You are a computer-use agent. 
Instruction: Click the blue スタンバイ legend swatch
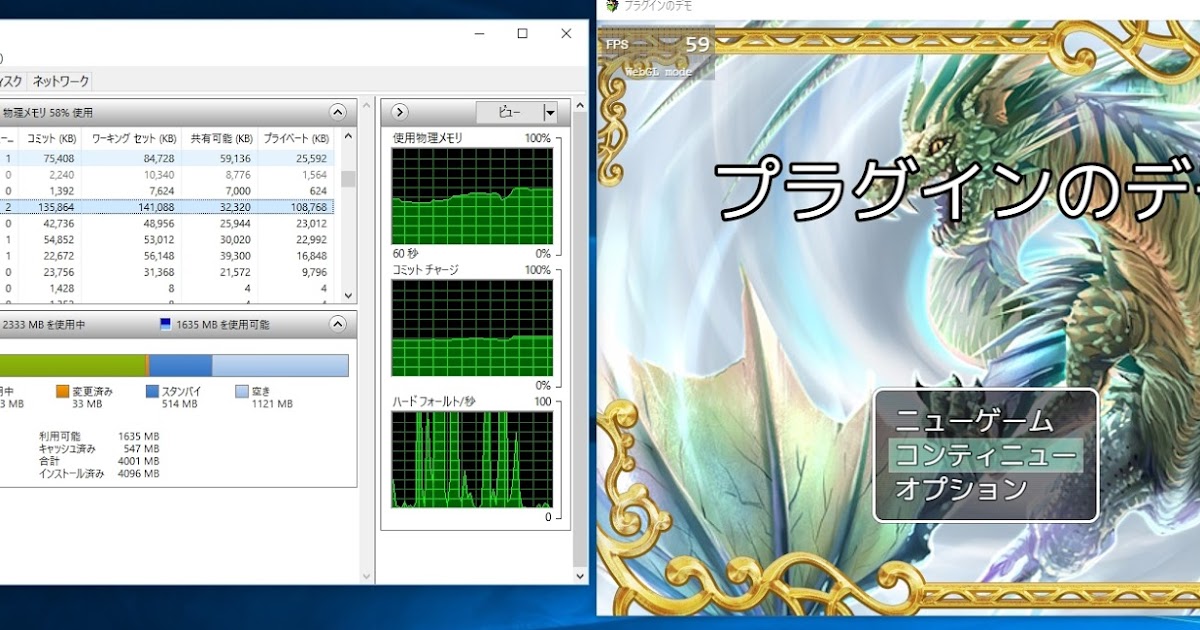pyautogui.click(x=153, y=392)
